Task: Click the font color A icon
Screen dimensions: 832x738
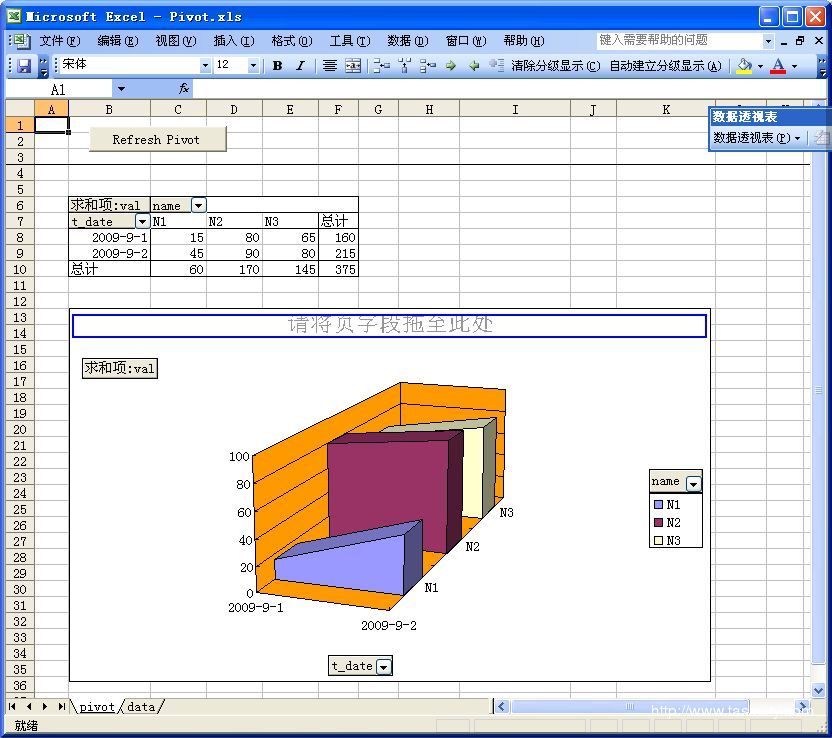Action: click(x=778, y=66)
